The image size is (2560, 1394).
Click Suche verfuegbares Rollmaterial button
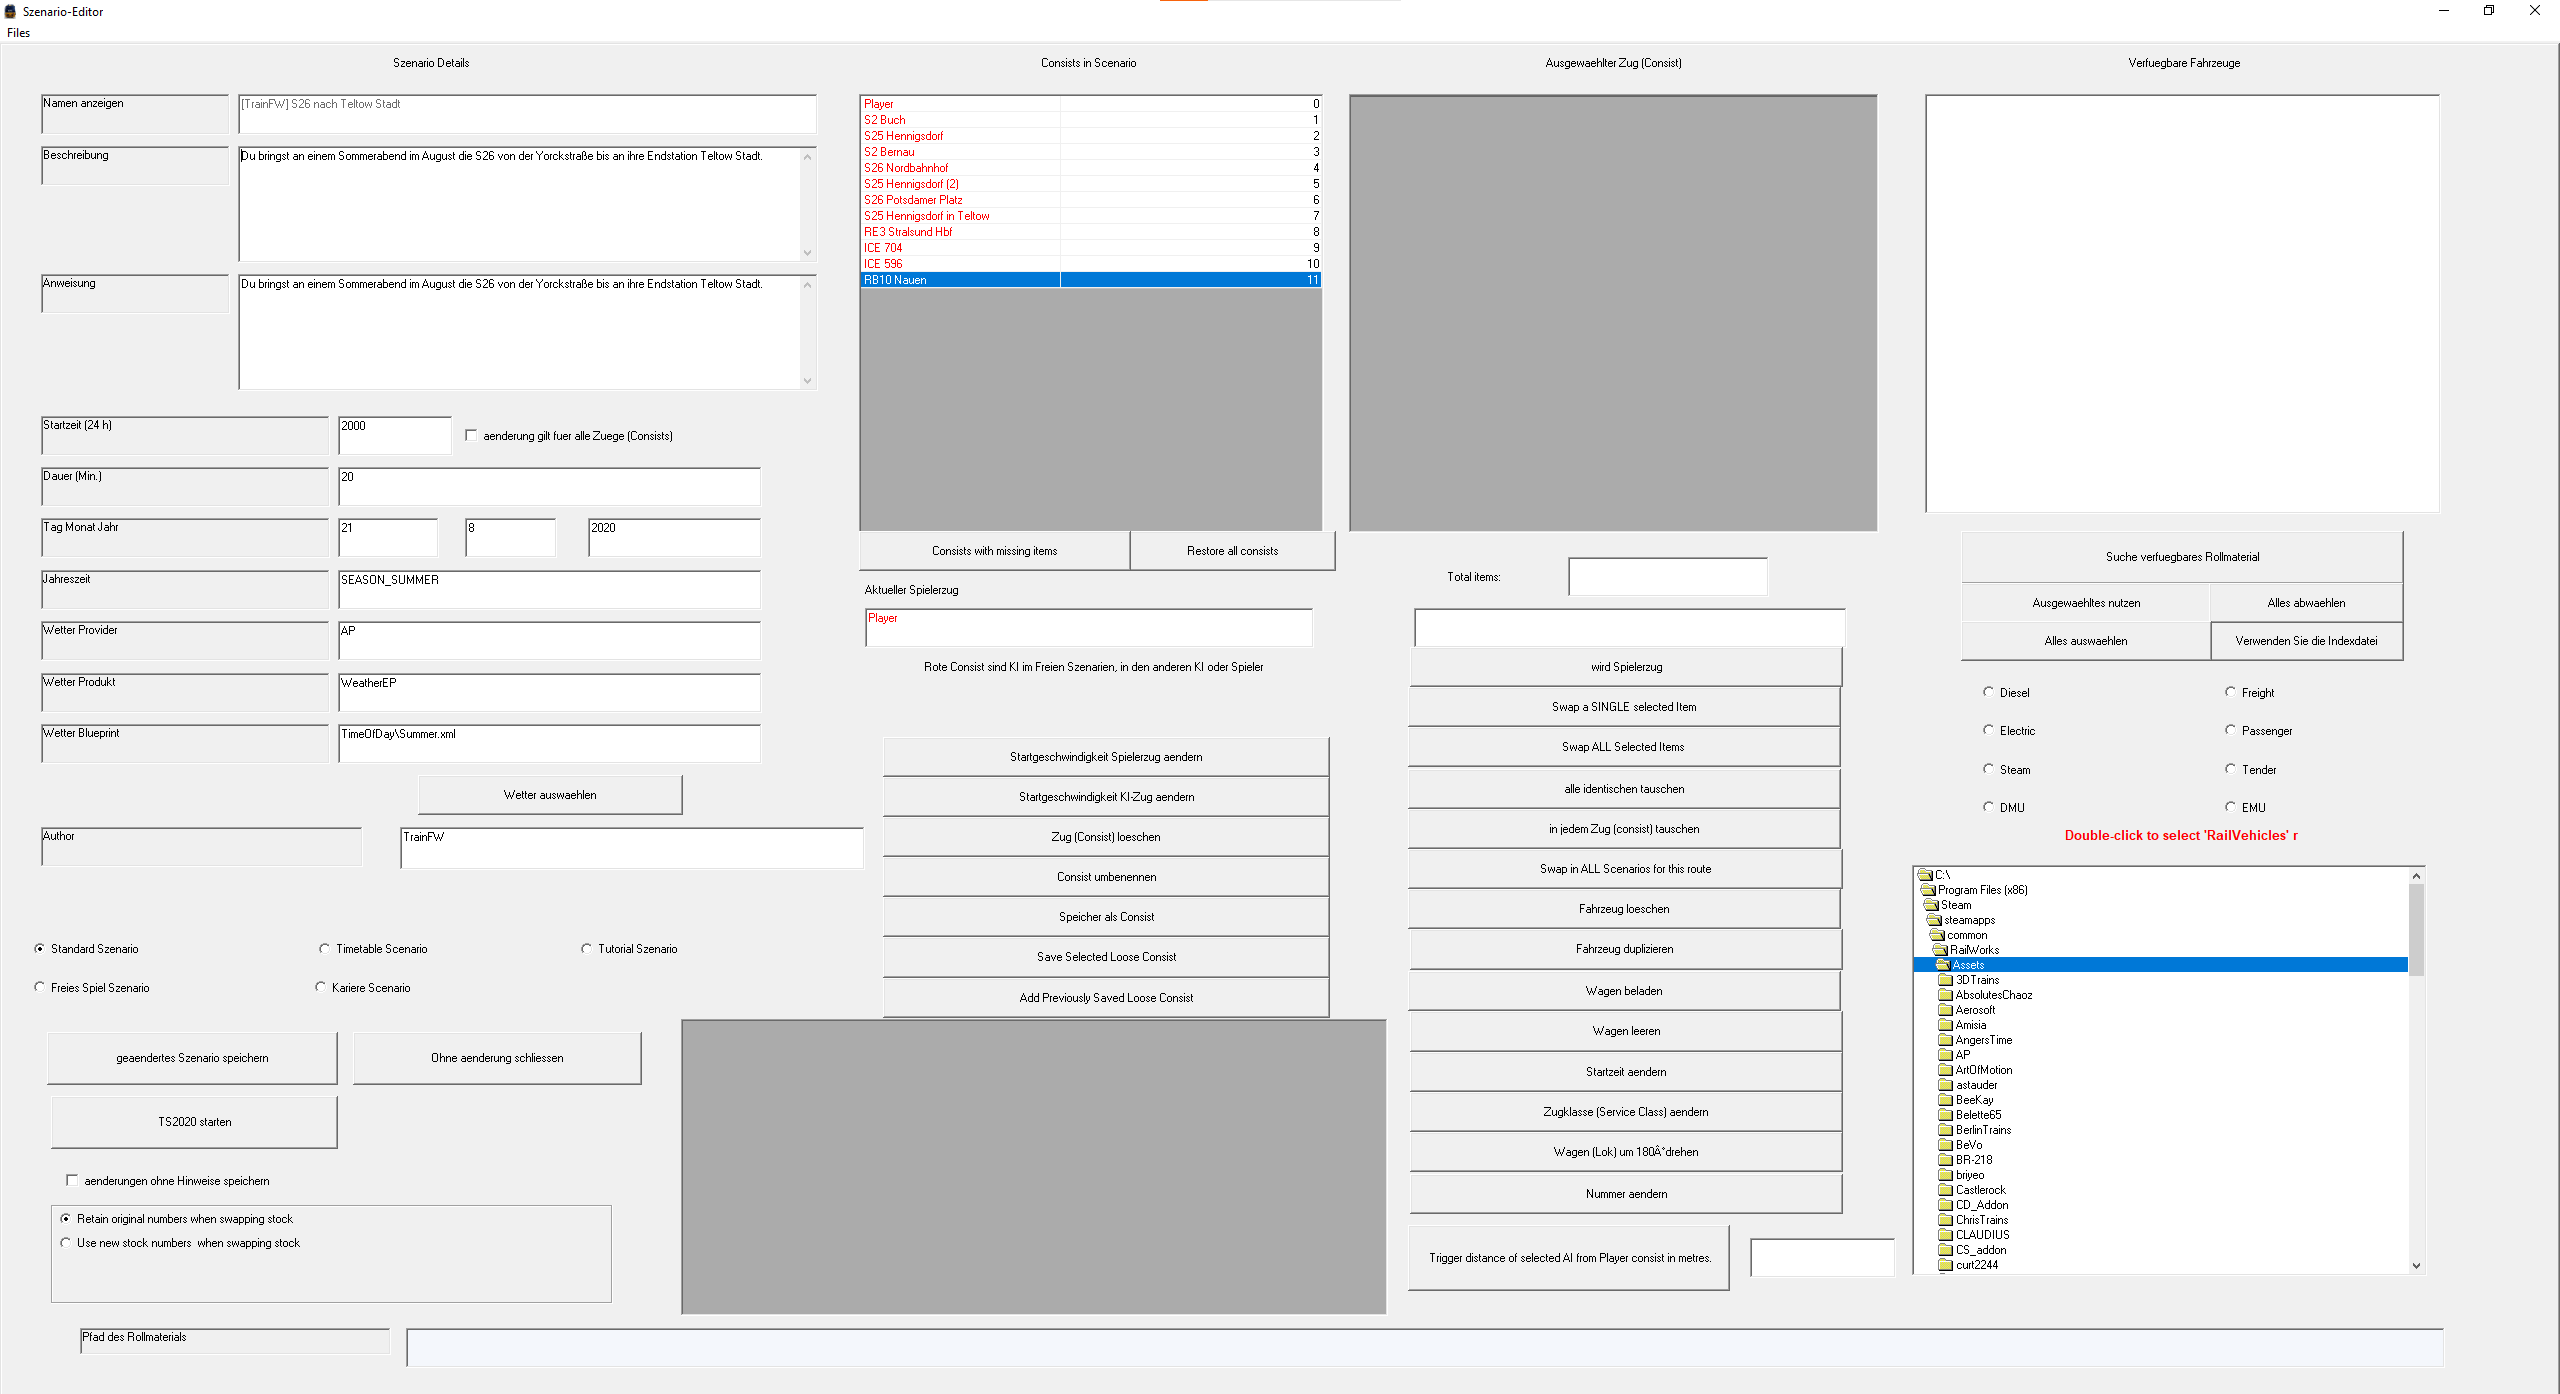coord(2182,557)
